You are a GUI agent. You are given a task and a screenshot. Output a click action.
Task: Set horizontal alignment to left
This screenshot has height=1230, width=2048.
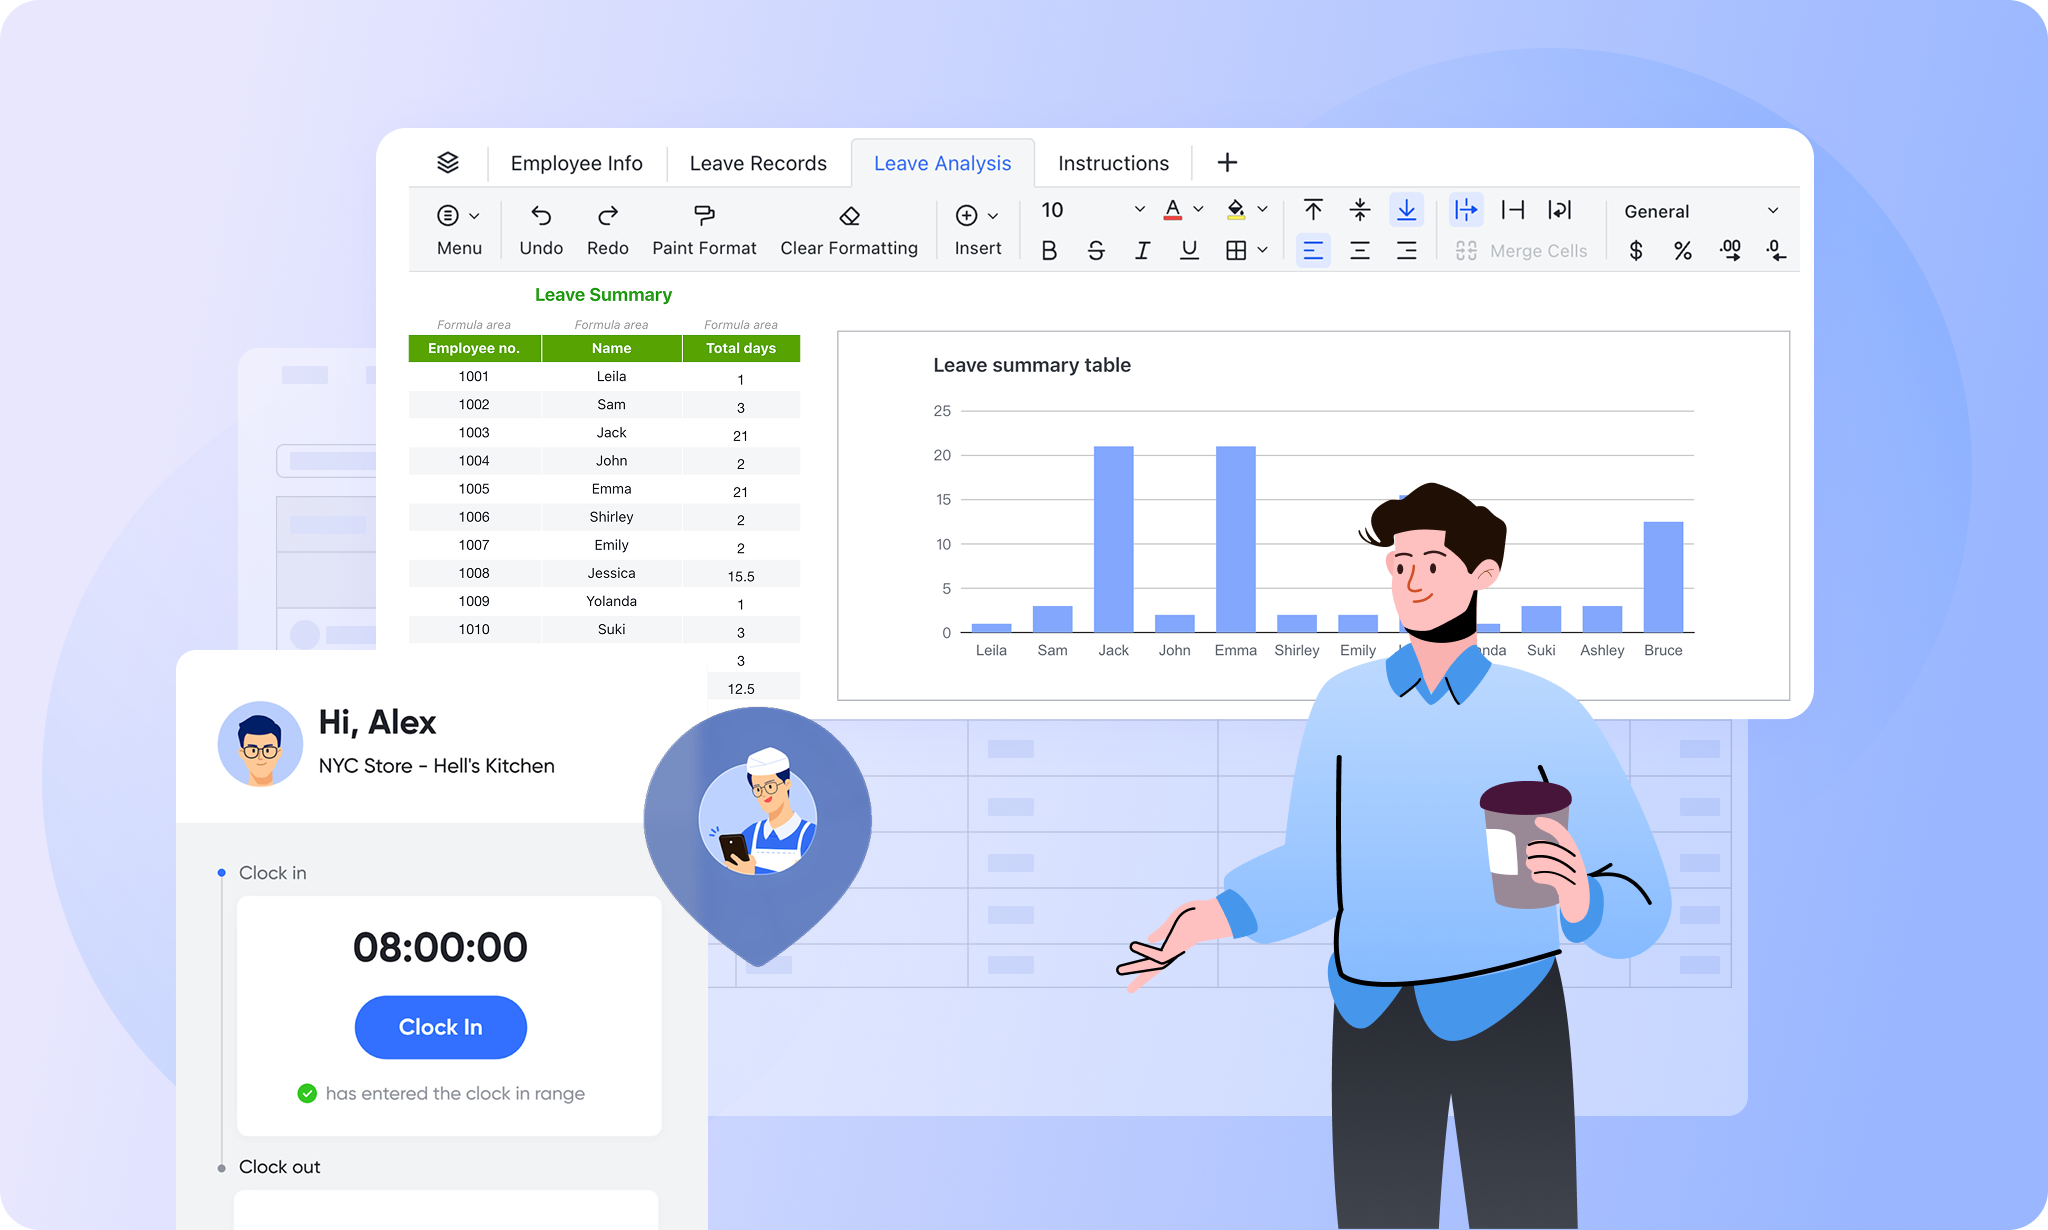point(1313,250)
